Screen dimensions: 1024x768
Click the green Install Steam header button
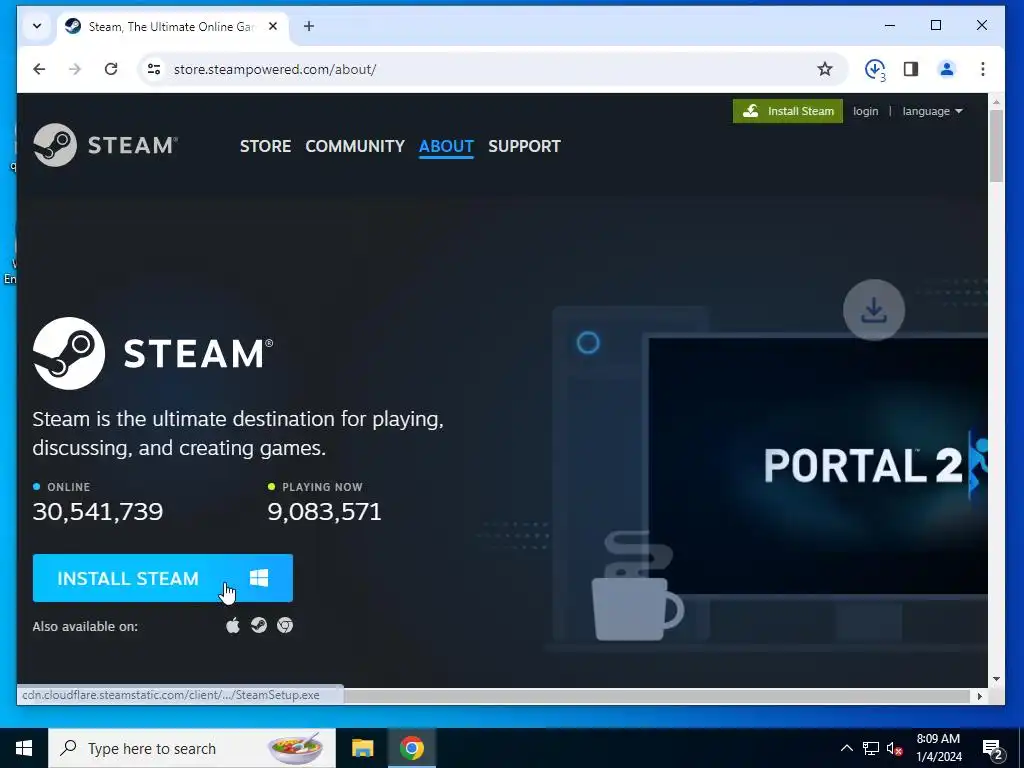pyautogui.click(x=788, y=111)
